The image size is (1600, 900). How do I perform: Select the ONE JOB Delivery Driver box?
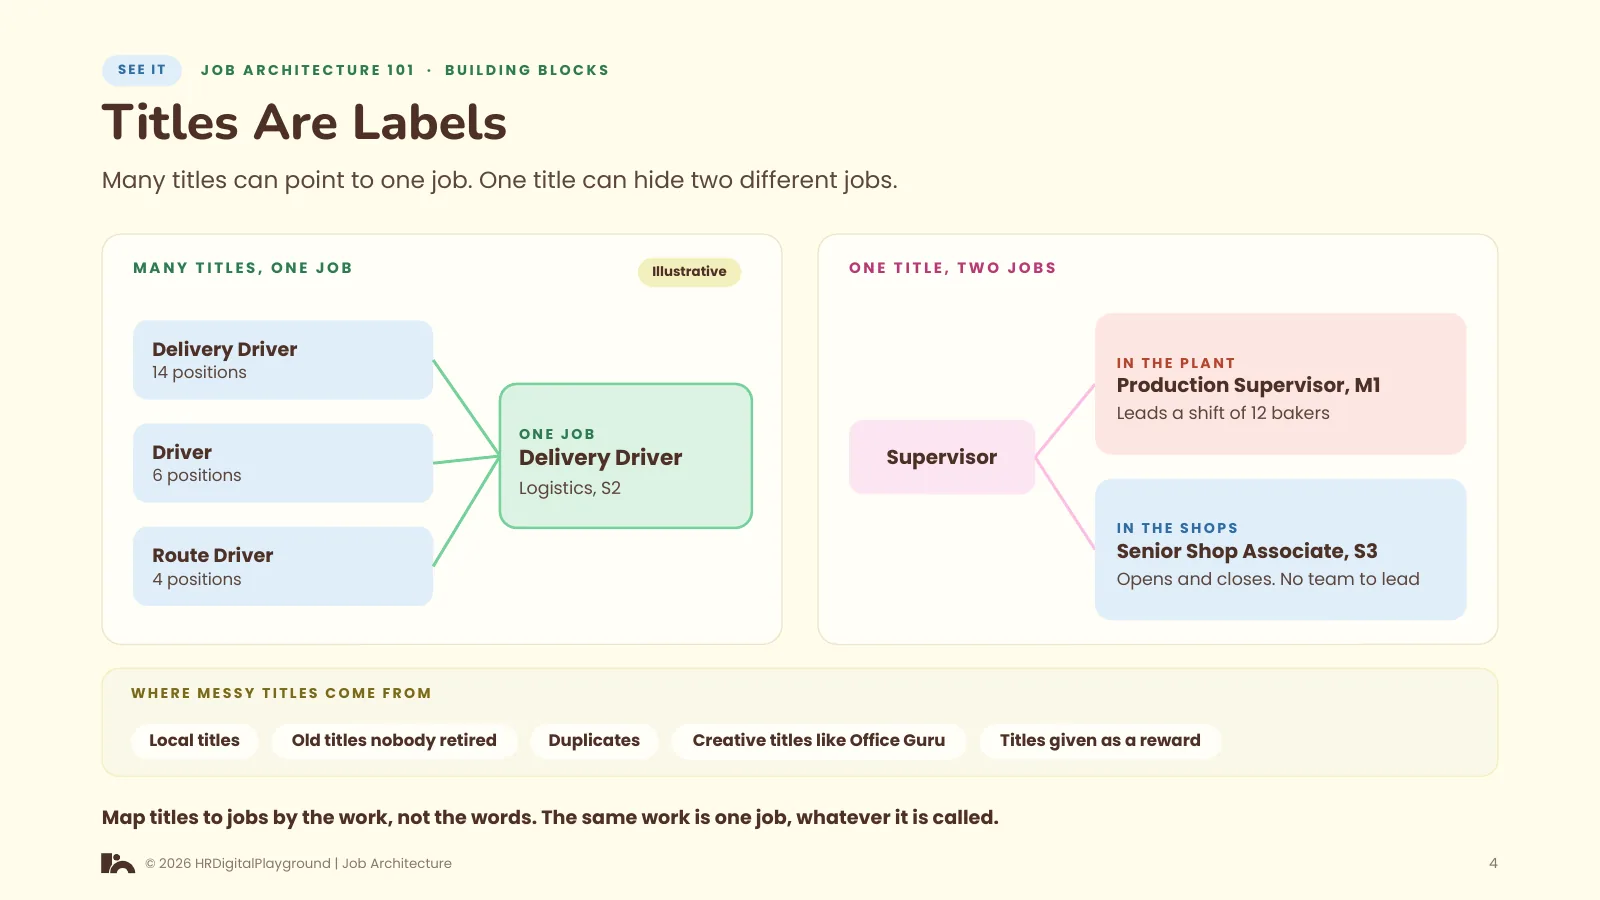(x=626, y=456)
